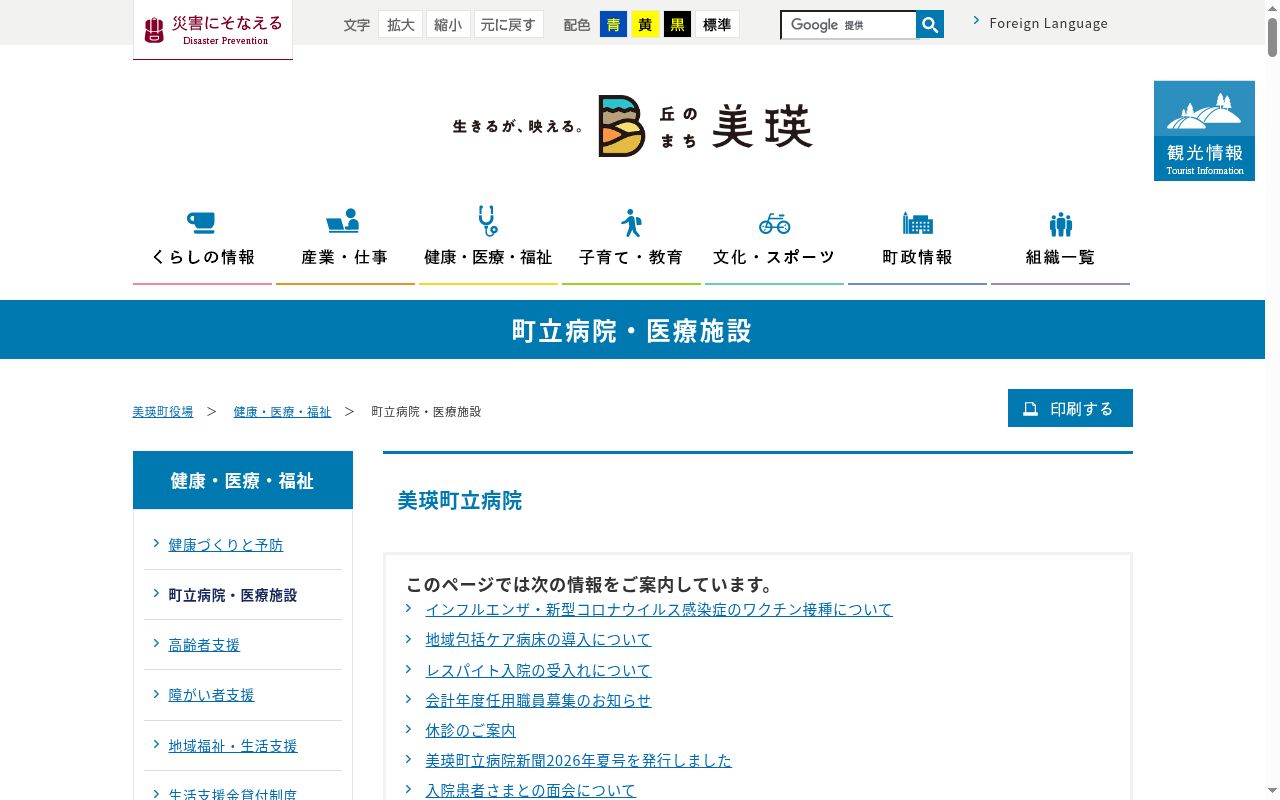Open the Tourist Information hills icon

(1204, 131)
